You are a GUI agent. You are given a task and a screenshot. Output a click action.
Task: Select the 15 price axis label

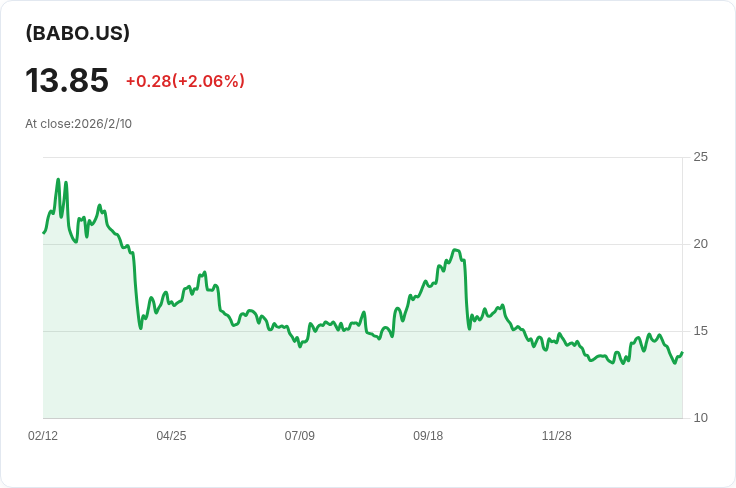700,331
